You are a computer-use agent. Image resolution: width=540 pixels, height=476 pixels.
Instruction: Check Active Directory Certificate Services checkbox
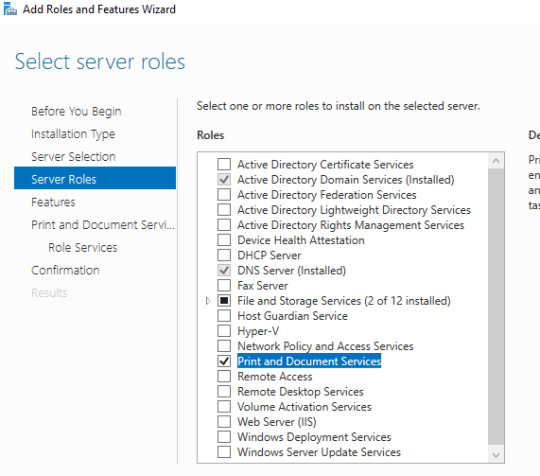224,164
